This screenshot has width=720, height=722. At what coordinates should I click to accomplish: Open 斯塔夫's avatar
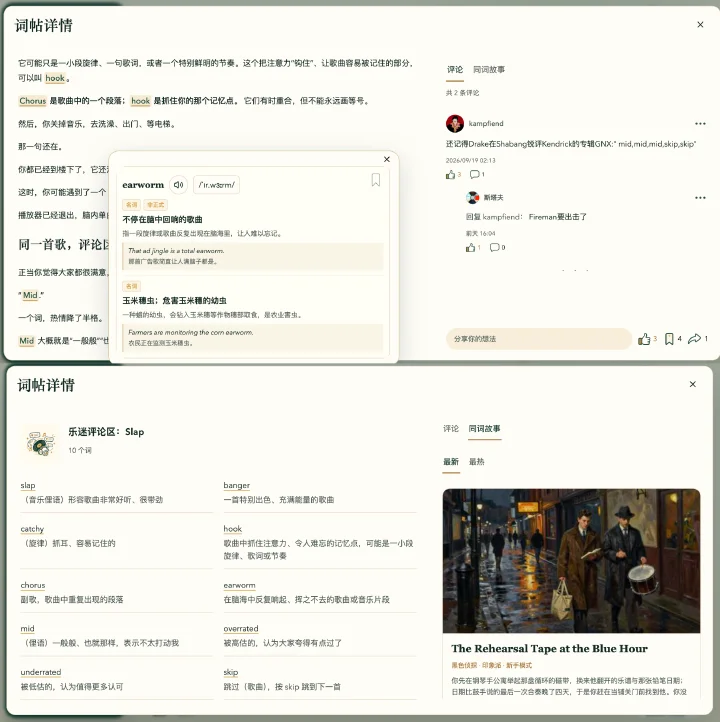pyautogui.click(x=472, y=198)
